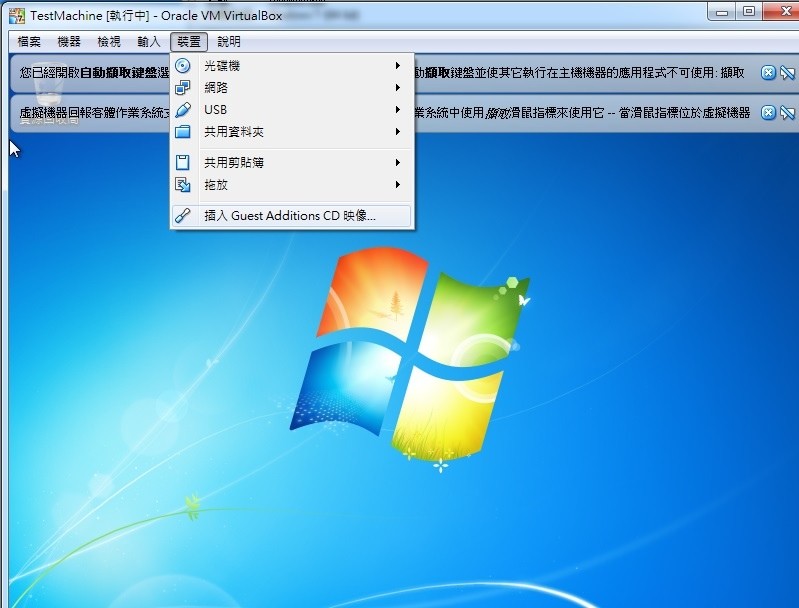Expand the 光碟機 submenu arrow

397,66
